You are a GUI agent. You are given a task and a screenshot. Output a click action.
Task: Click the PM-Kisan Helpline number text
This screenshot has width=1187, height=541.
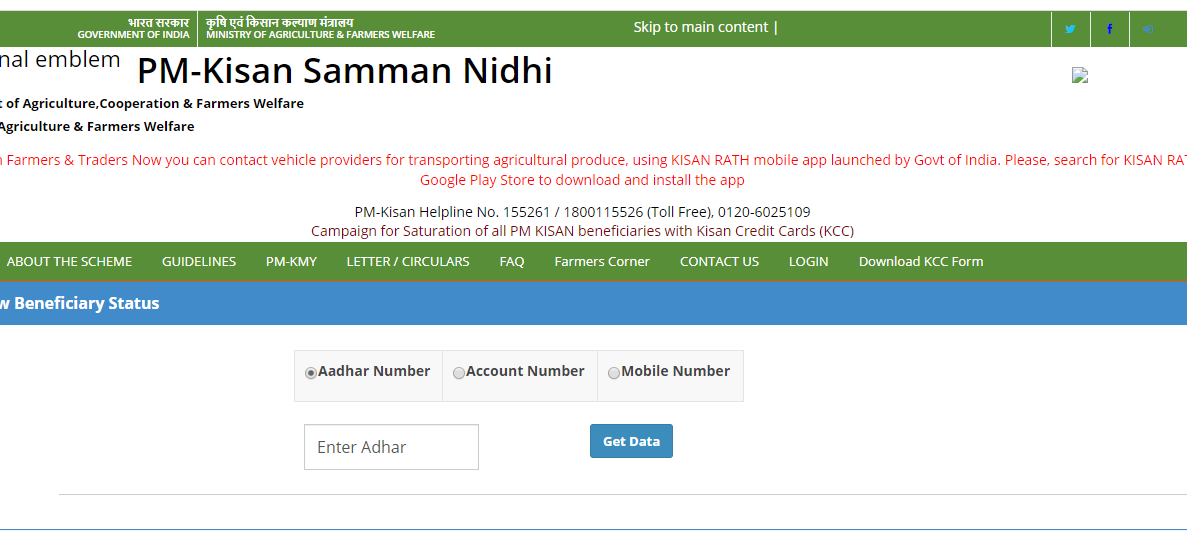(582, 212)
